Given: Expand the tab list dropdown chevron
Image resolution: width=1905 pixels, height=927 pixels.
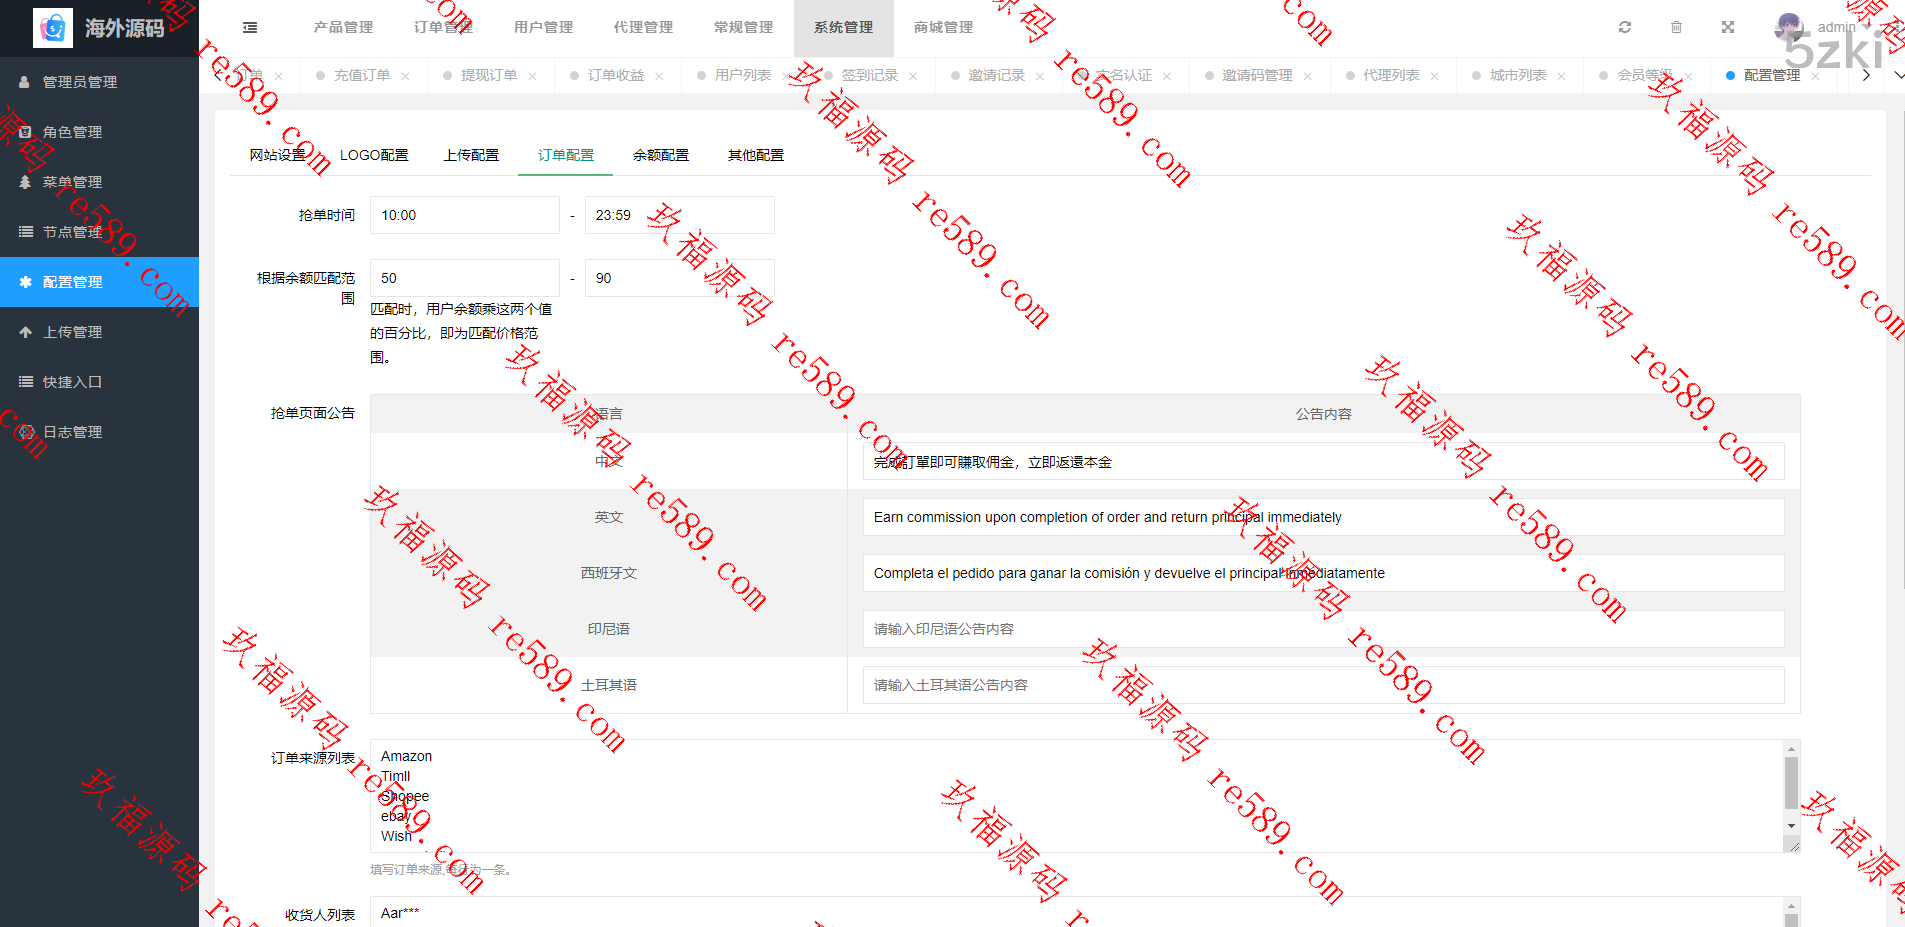Looking at the screenshot, I should (1897, 76).
